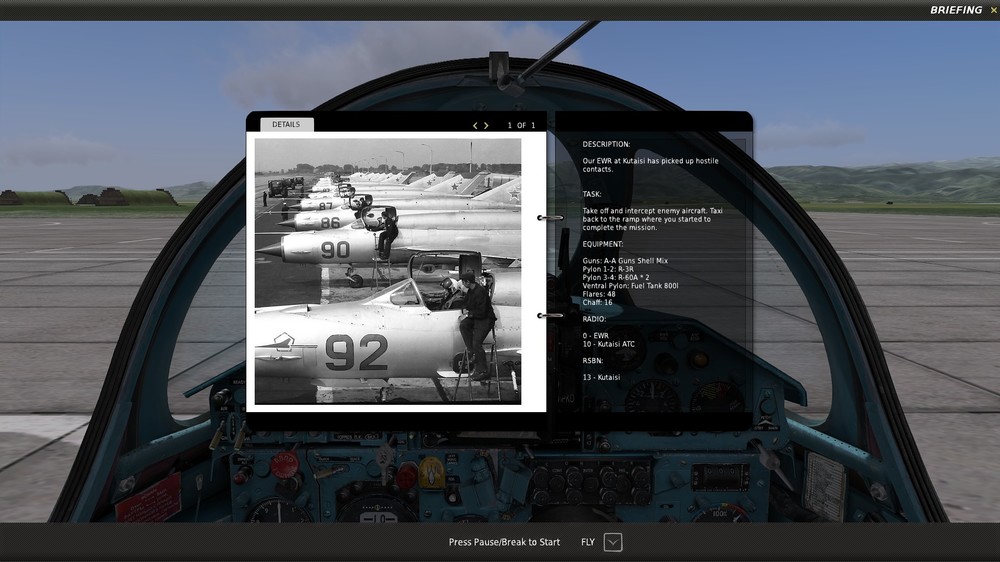Click the upper binder ring of briefing
The height and width of the screenshot is (562, 1000).
point(549,217)
